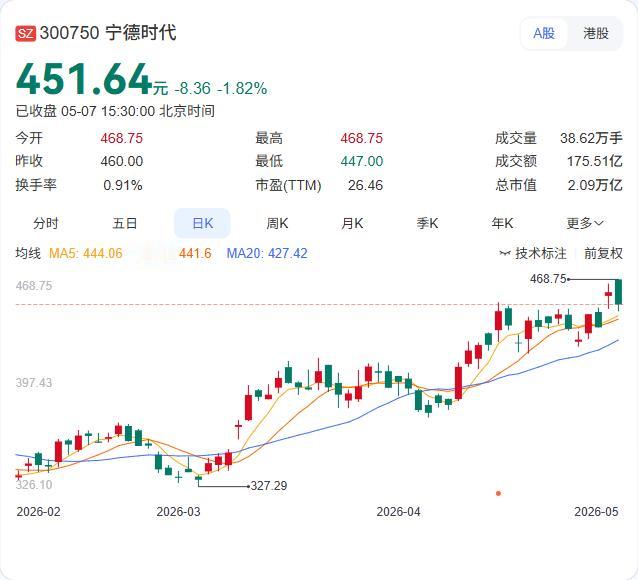Select the 周K chart tab
This screenshot has height=580, width=638.
(277, 223)
